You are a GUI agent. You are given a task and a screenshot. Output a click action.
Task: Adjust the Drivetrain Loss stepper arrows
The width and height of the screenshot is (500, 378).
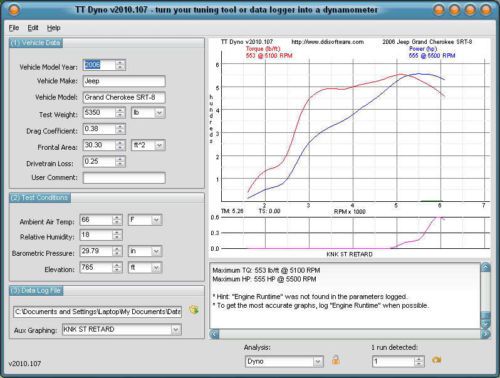pyautogui.click(x=120, y=161)
